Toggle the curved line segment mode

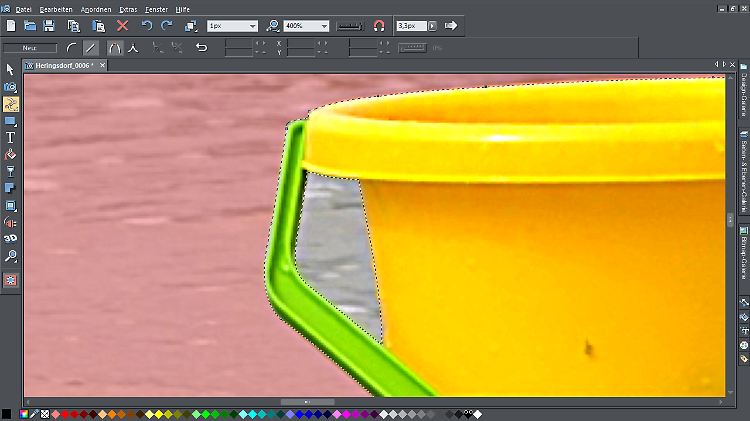coord(71,47)
